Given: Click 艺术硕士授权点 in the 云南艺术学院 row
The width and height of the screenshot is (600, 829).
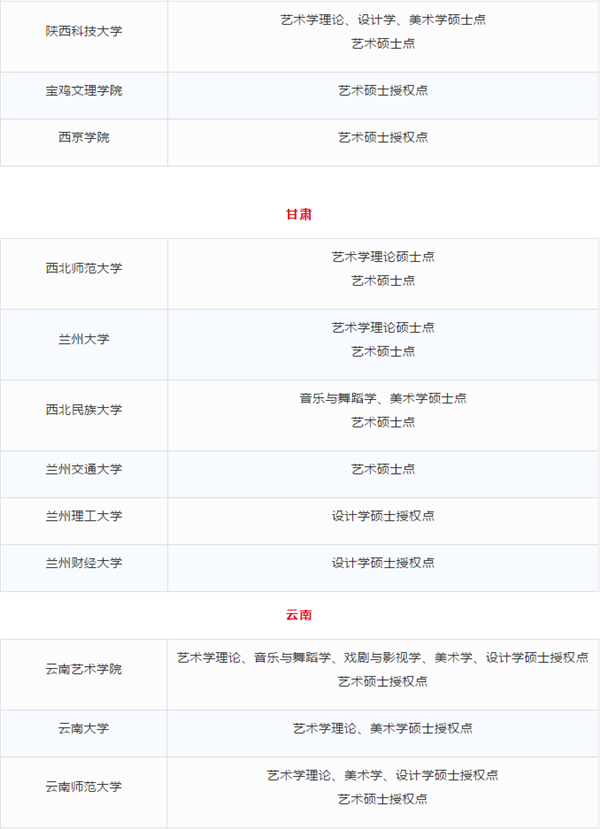Looking at the screenshot, I should [383, 681].
